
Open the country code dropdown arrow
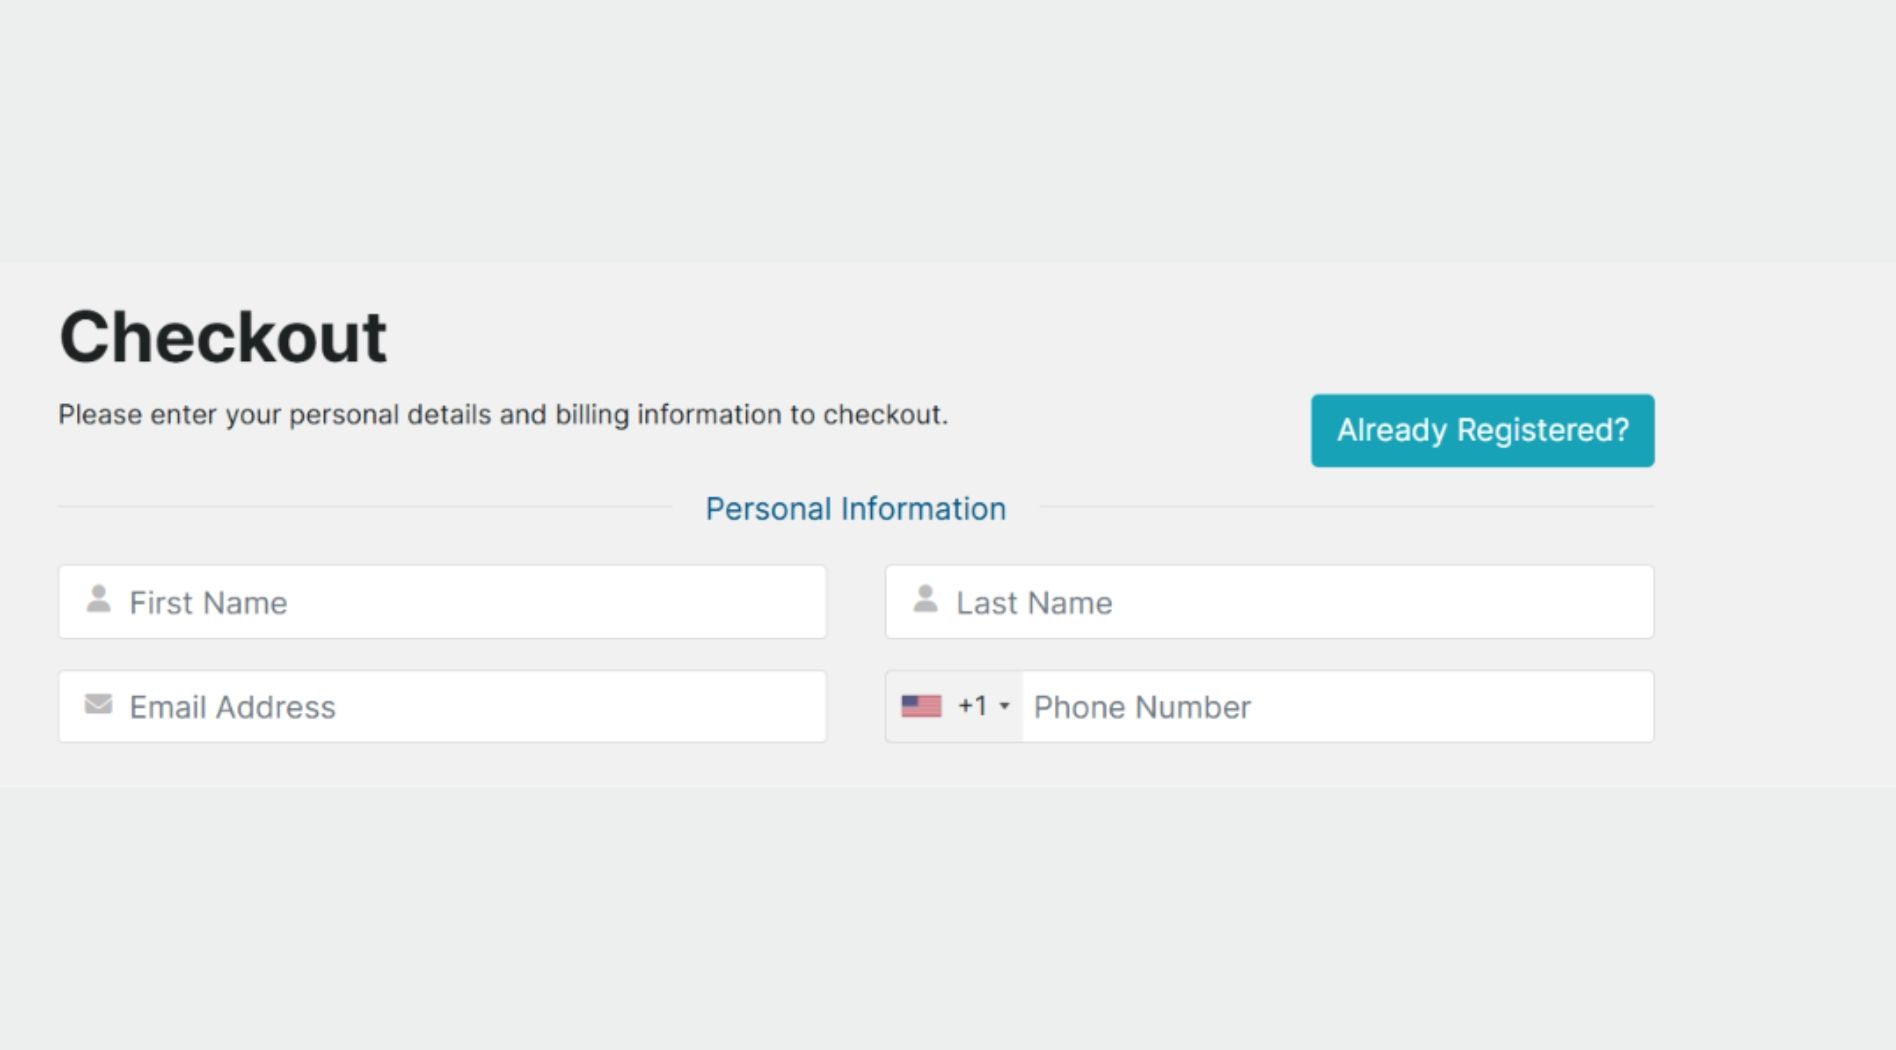point(1005,706)
